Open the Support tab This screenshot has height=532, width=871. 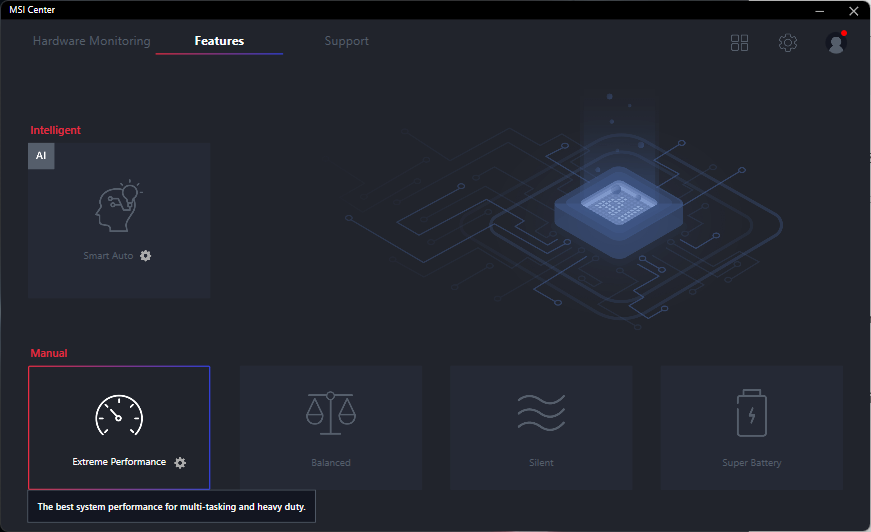(347, 41)
